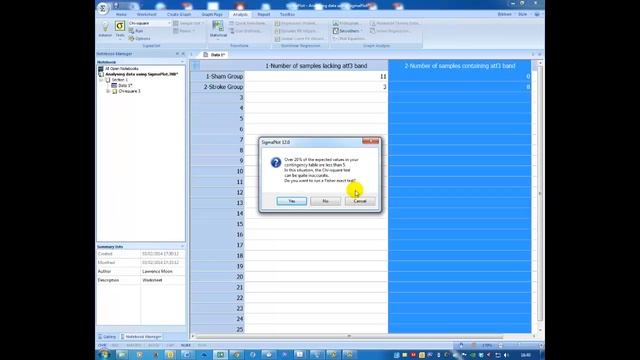The height and width of the screenshot is (360, 640).
Task: Click the taskbar clock
Action: click(526, 355)
